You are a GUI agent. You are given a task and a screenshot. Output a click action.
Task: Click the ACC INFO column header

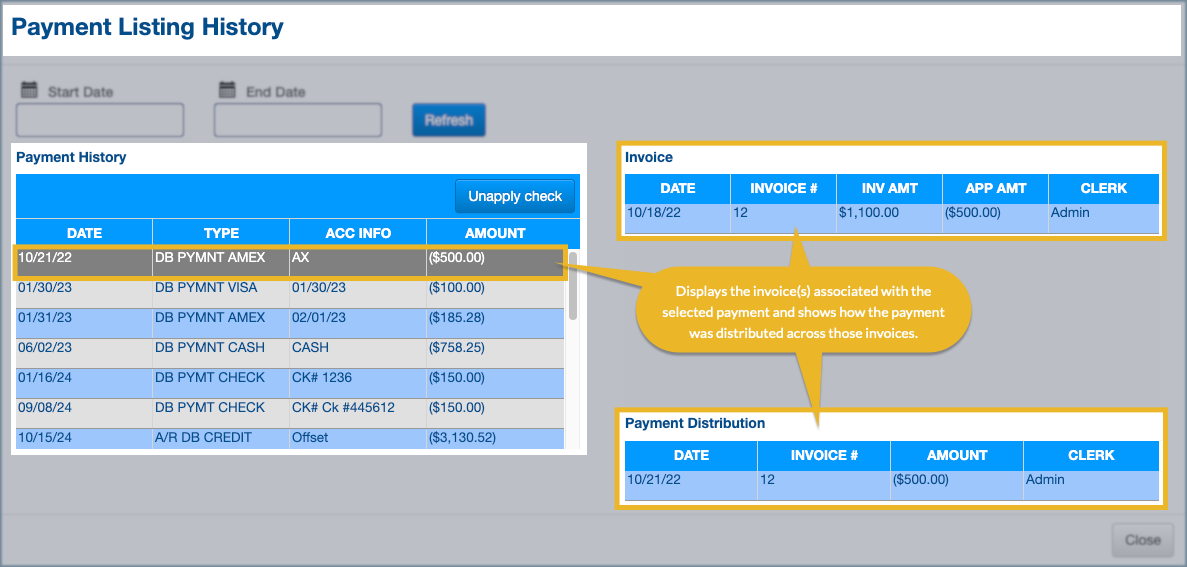pyautogui.click(x=358, y=233)
